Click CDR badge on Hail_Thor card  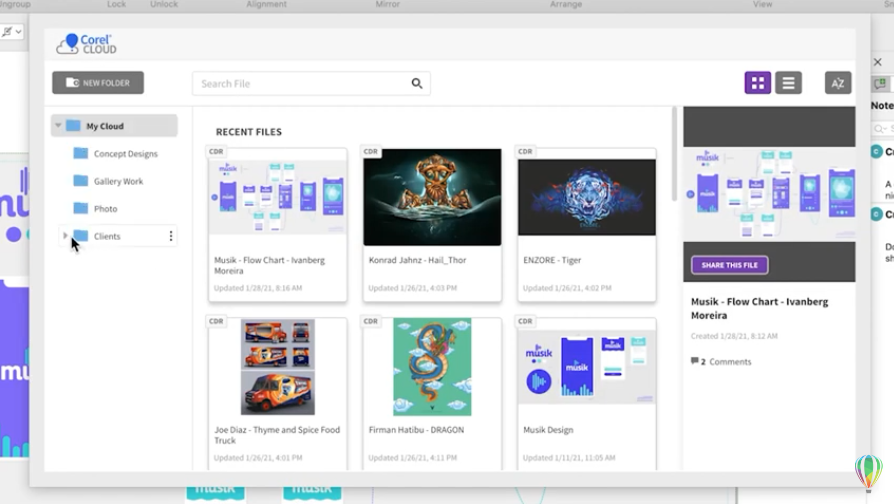point(371,152)
